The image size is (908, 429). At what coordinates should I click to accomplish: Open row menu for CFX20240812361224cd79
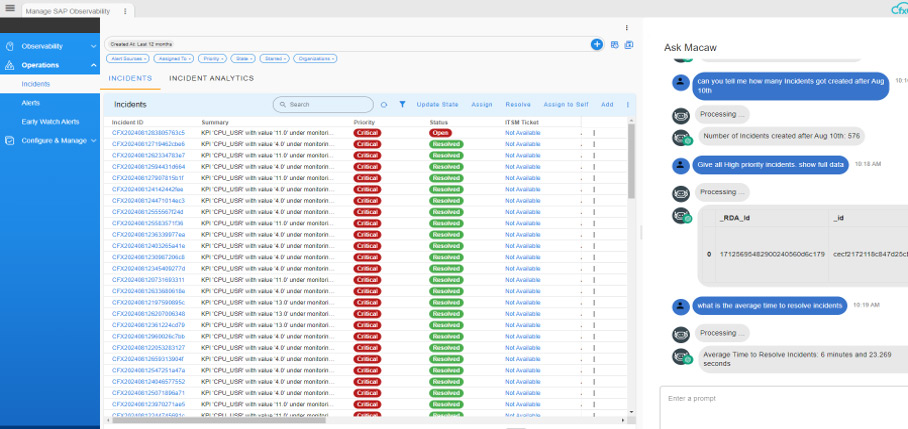pyautogui.click(x=594, y=325)
